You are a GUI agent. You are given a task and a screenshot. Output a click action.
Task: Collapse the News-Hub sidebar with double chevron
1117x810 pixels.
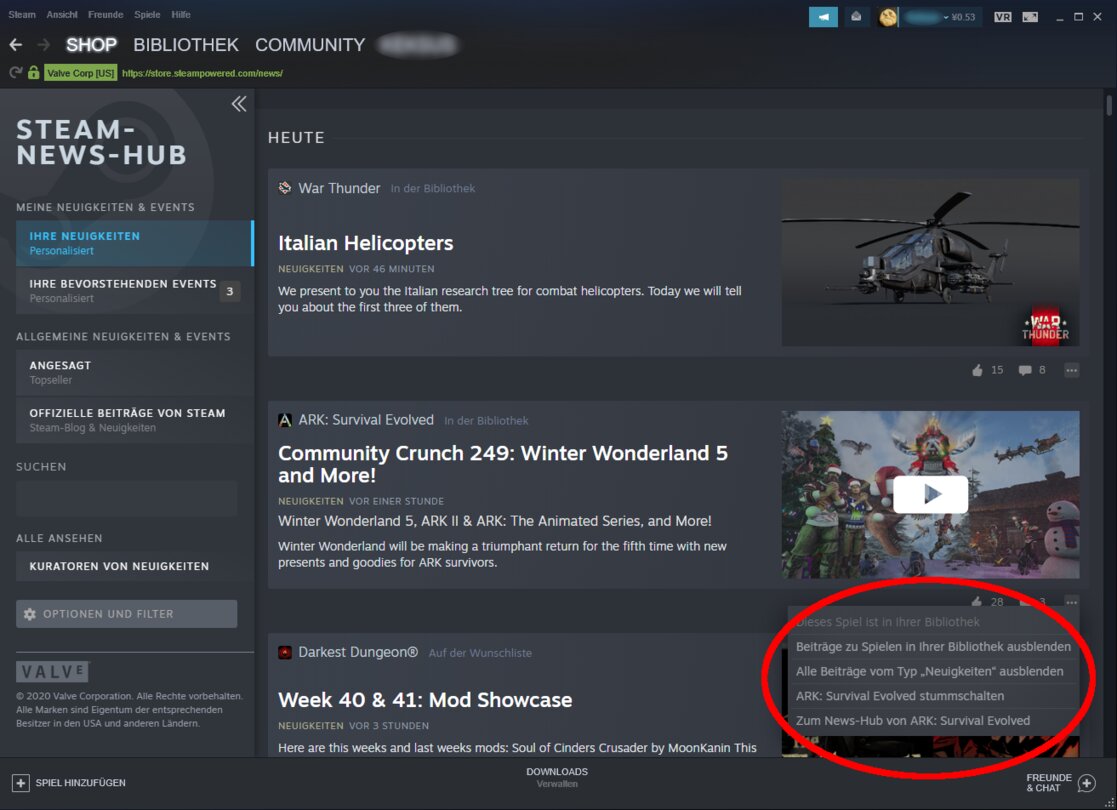(238, 103)
